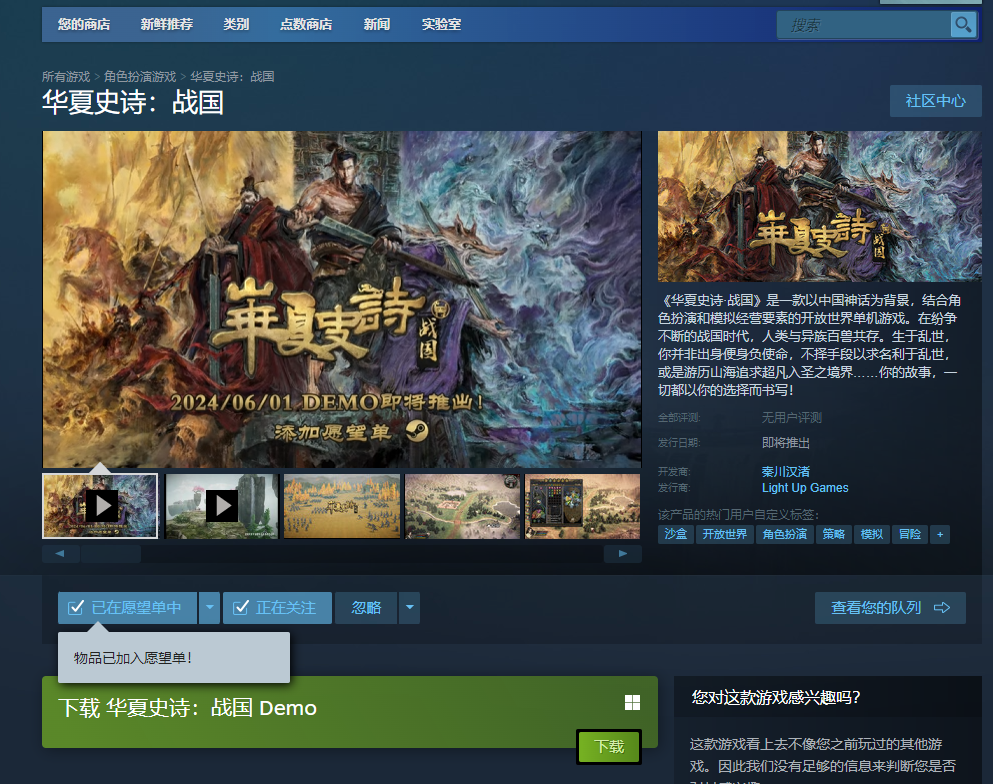
Task: Play the second video thumbnail
Action: (222, 506)
